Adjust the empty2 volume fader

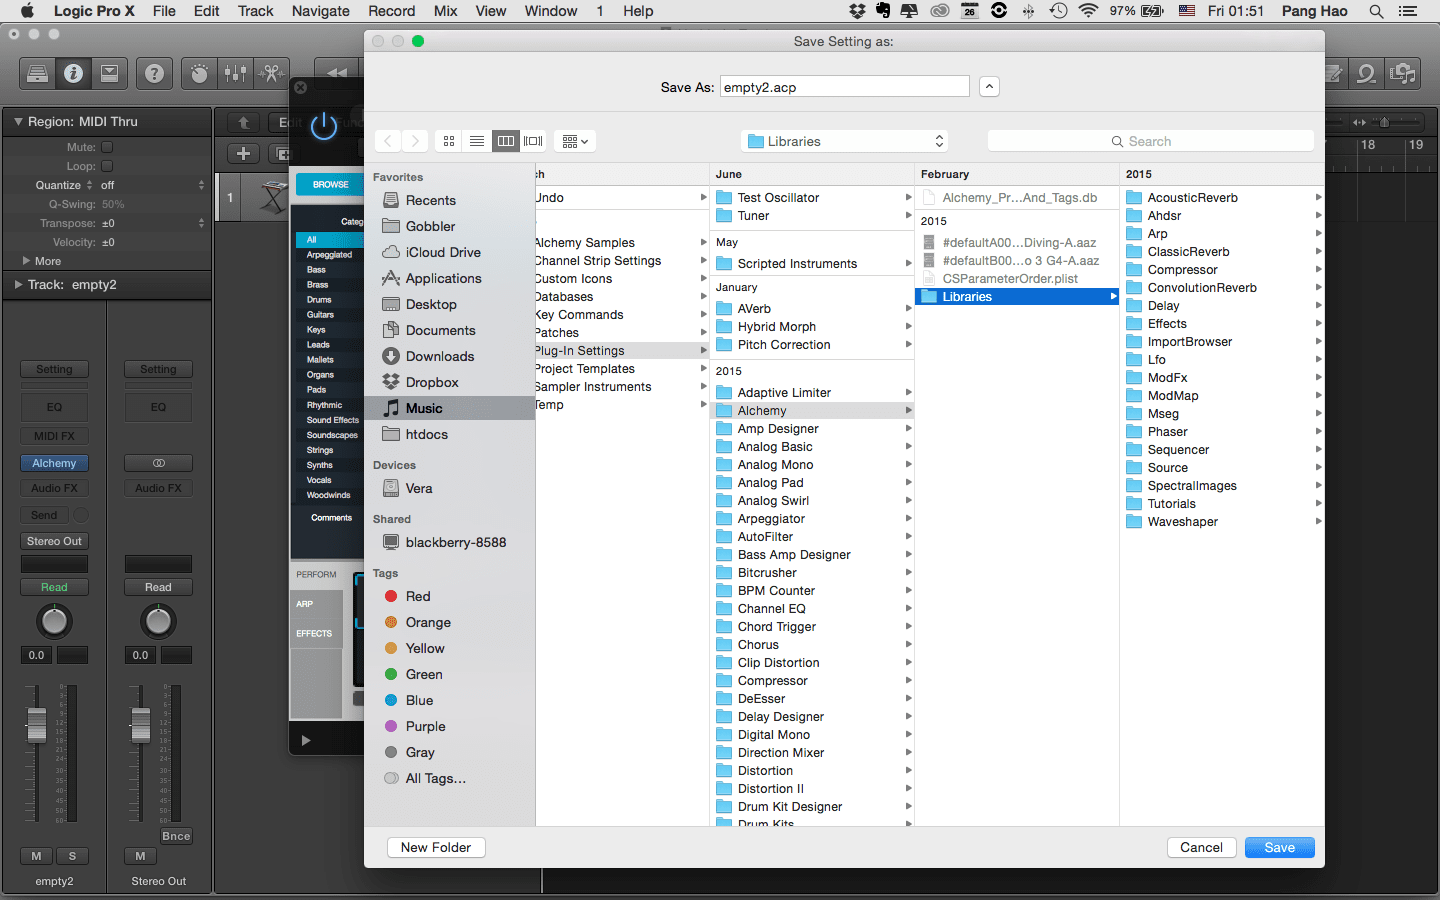coord(36,724)
